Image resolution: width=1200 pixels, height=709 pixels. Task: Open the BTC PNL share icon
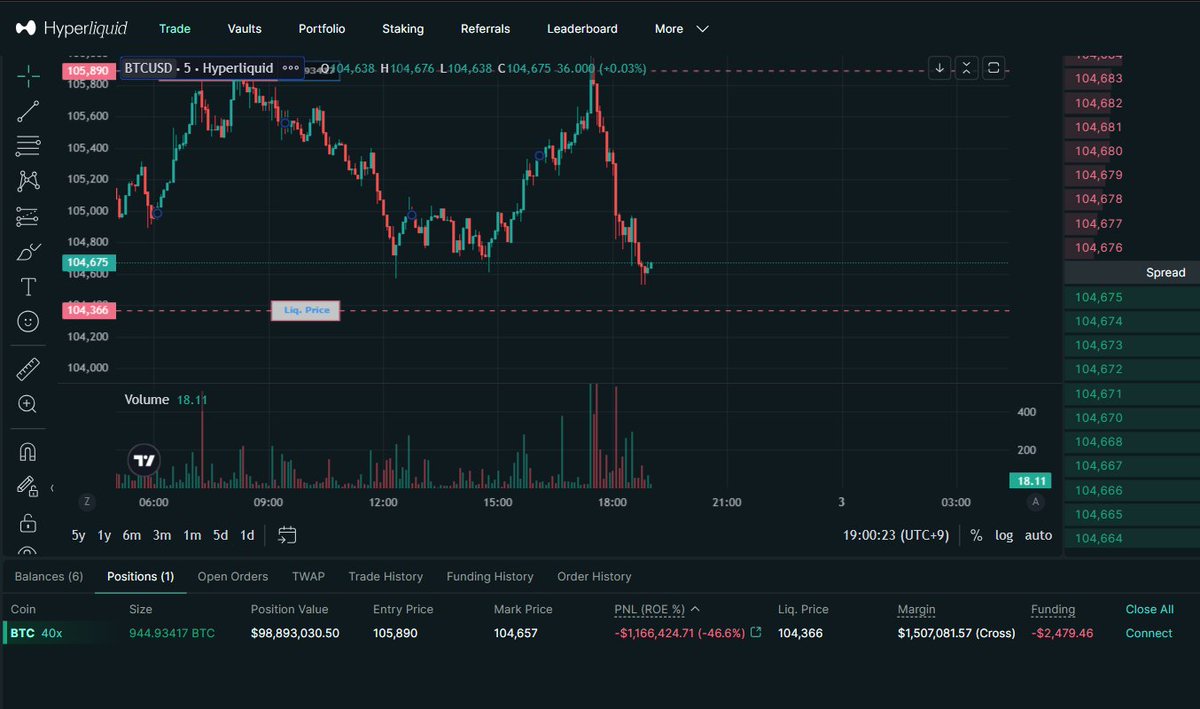(x=756, y=633)
